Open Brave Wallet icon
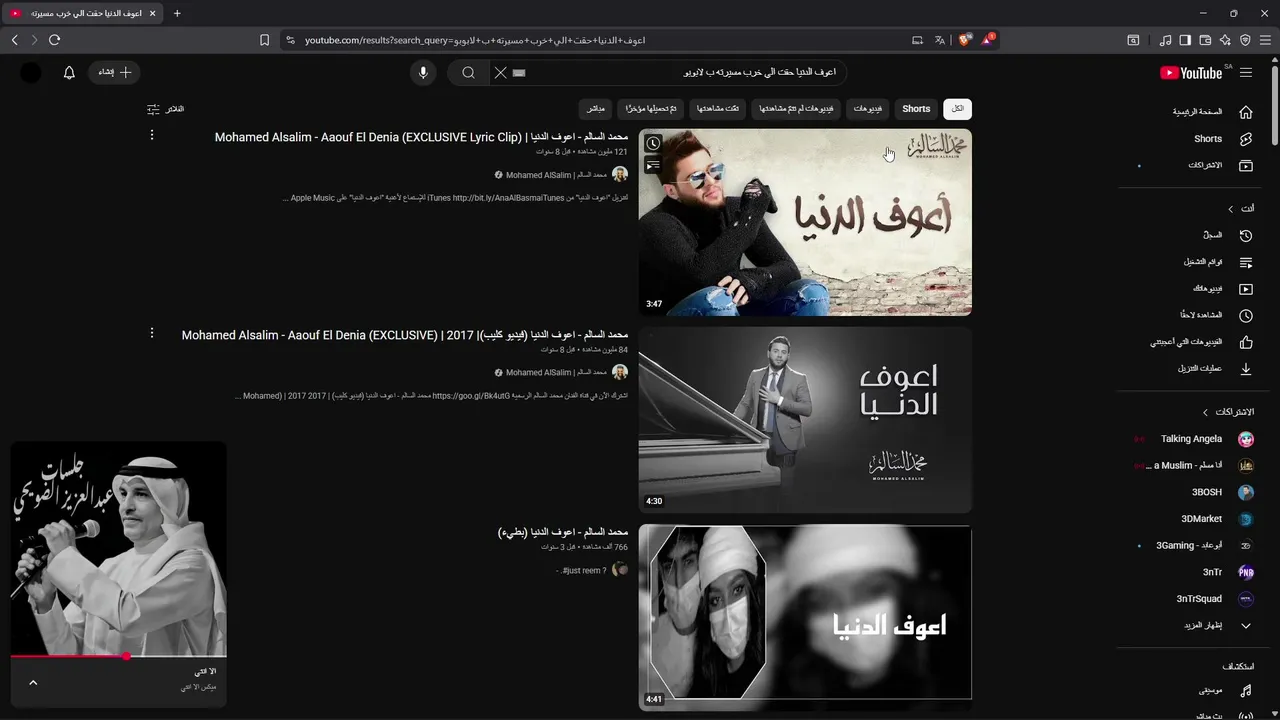The image size is (1280, 720). coord(1205,40)
